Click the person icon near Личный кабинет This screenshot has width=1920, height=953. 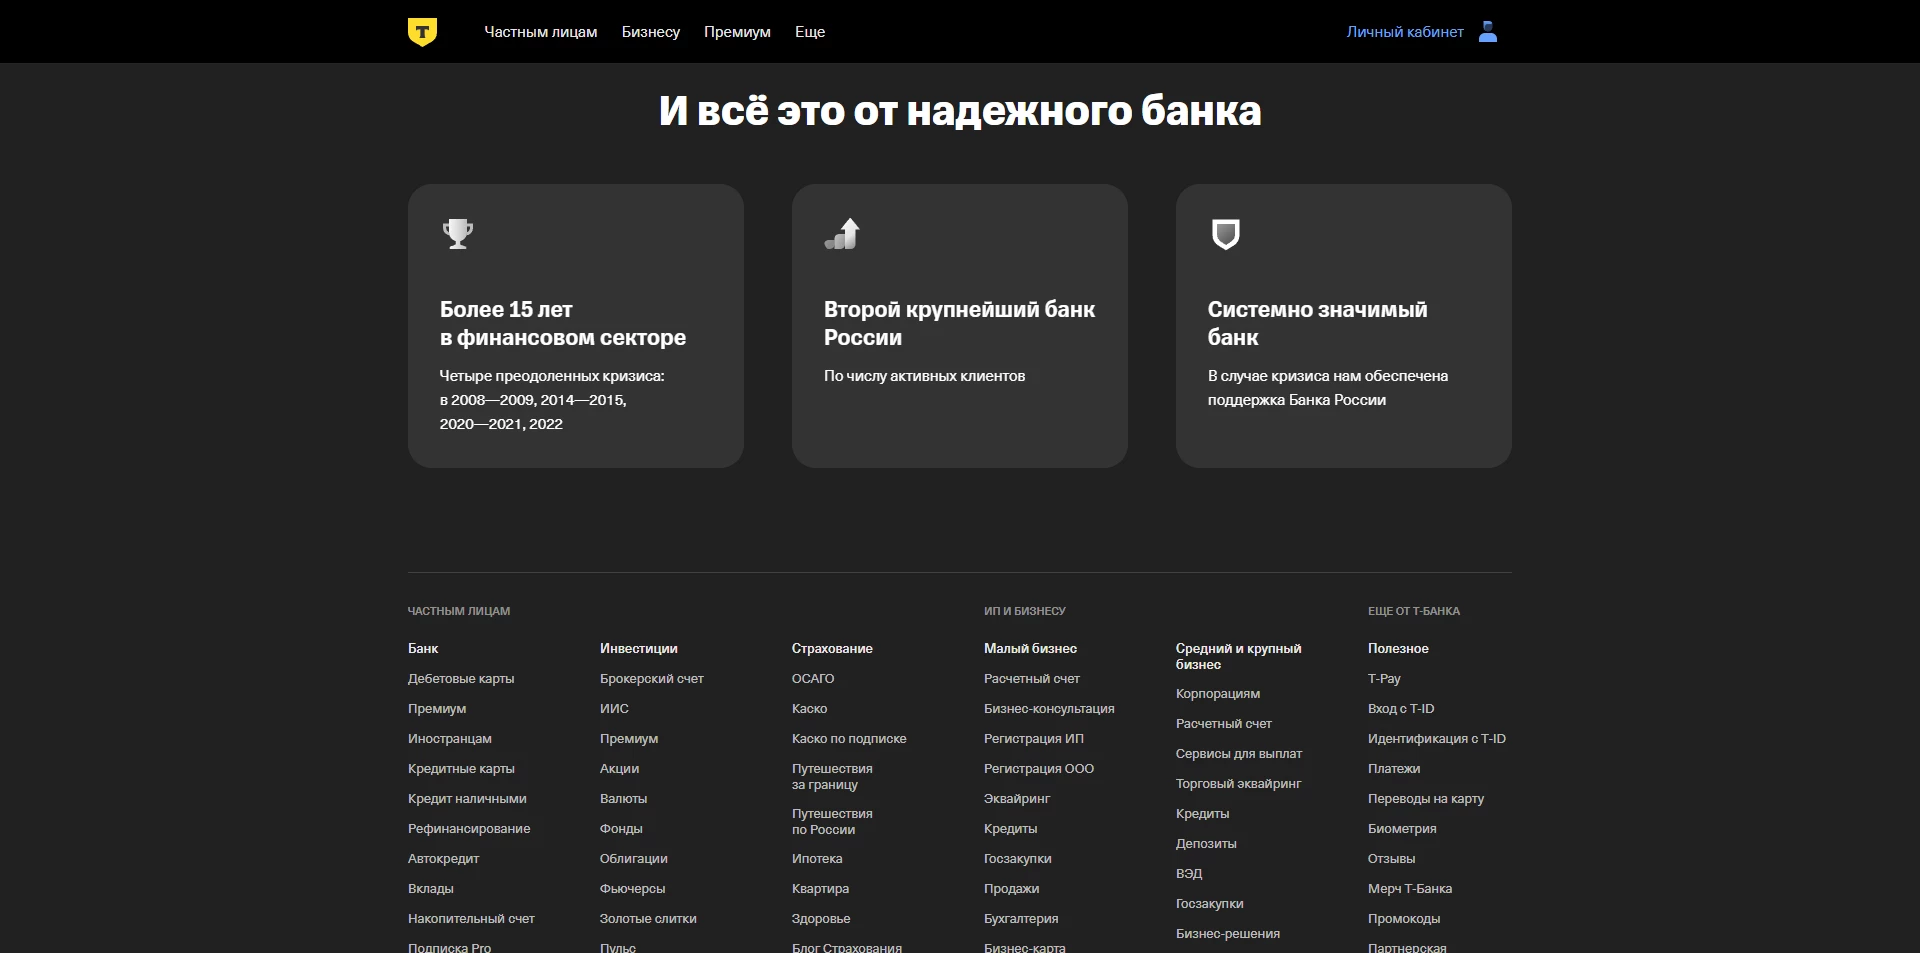1488,31
